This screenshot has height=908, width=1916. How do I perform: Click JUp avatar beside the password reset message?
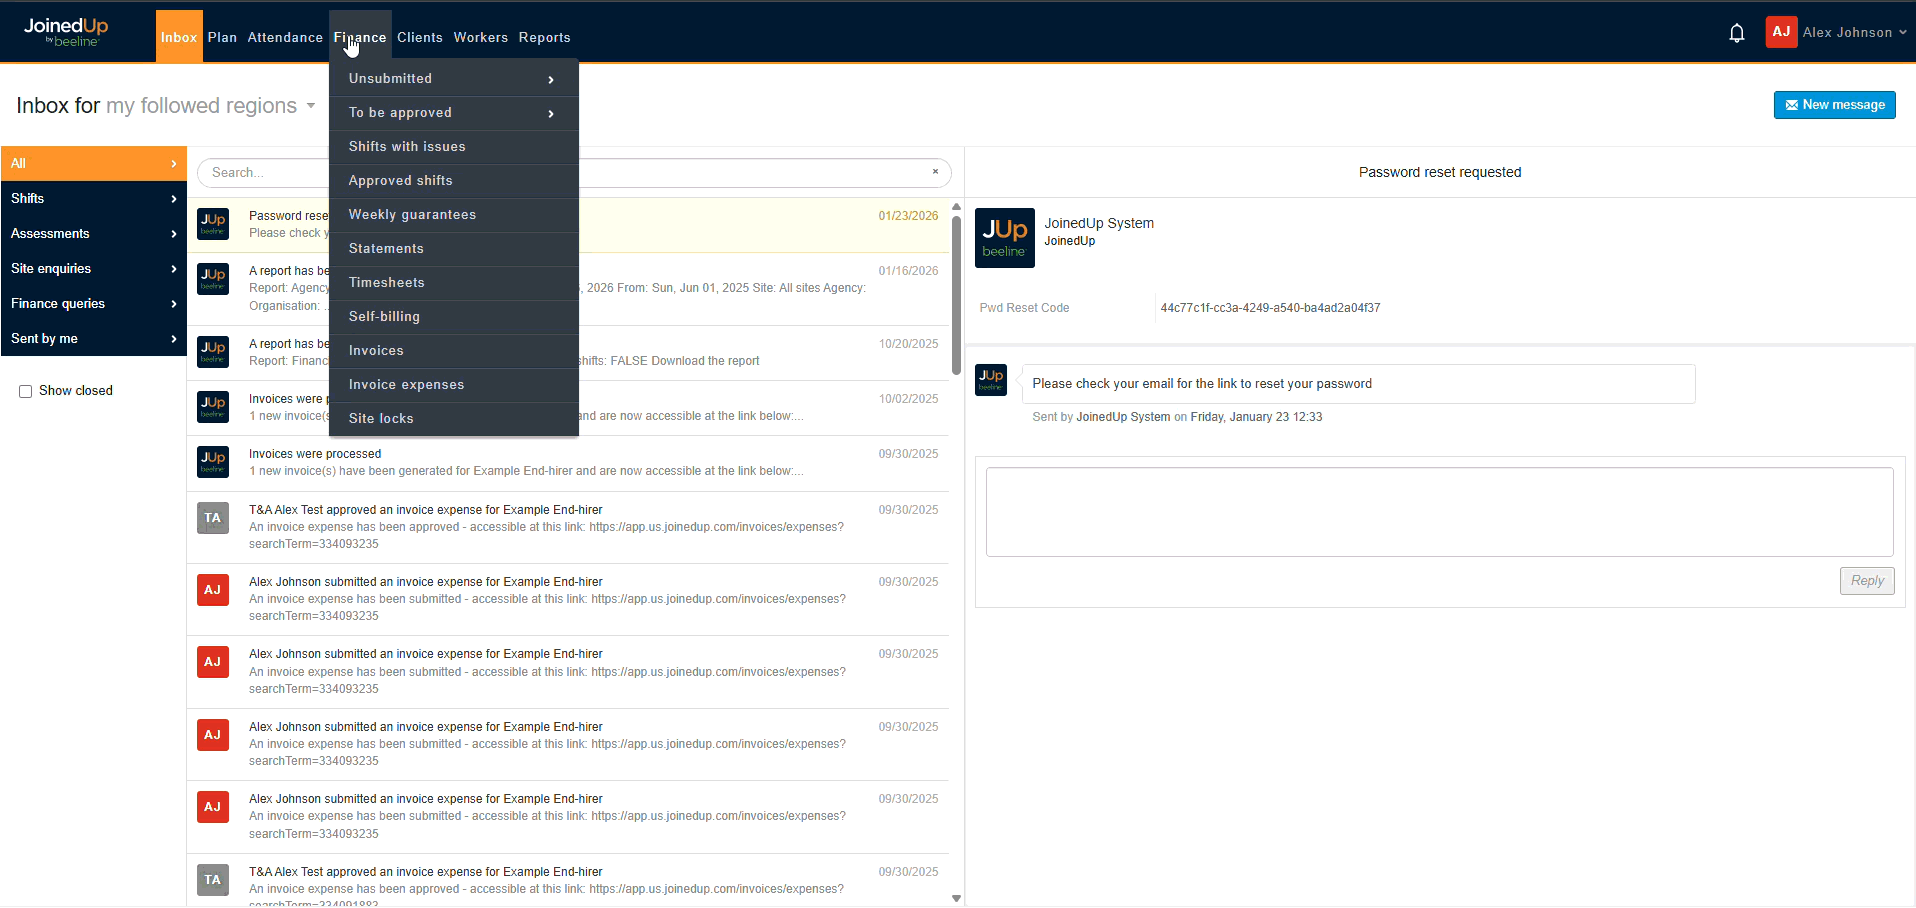tap(213, 224)
